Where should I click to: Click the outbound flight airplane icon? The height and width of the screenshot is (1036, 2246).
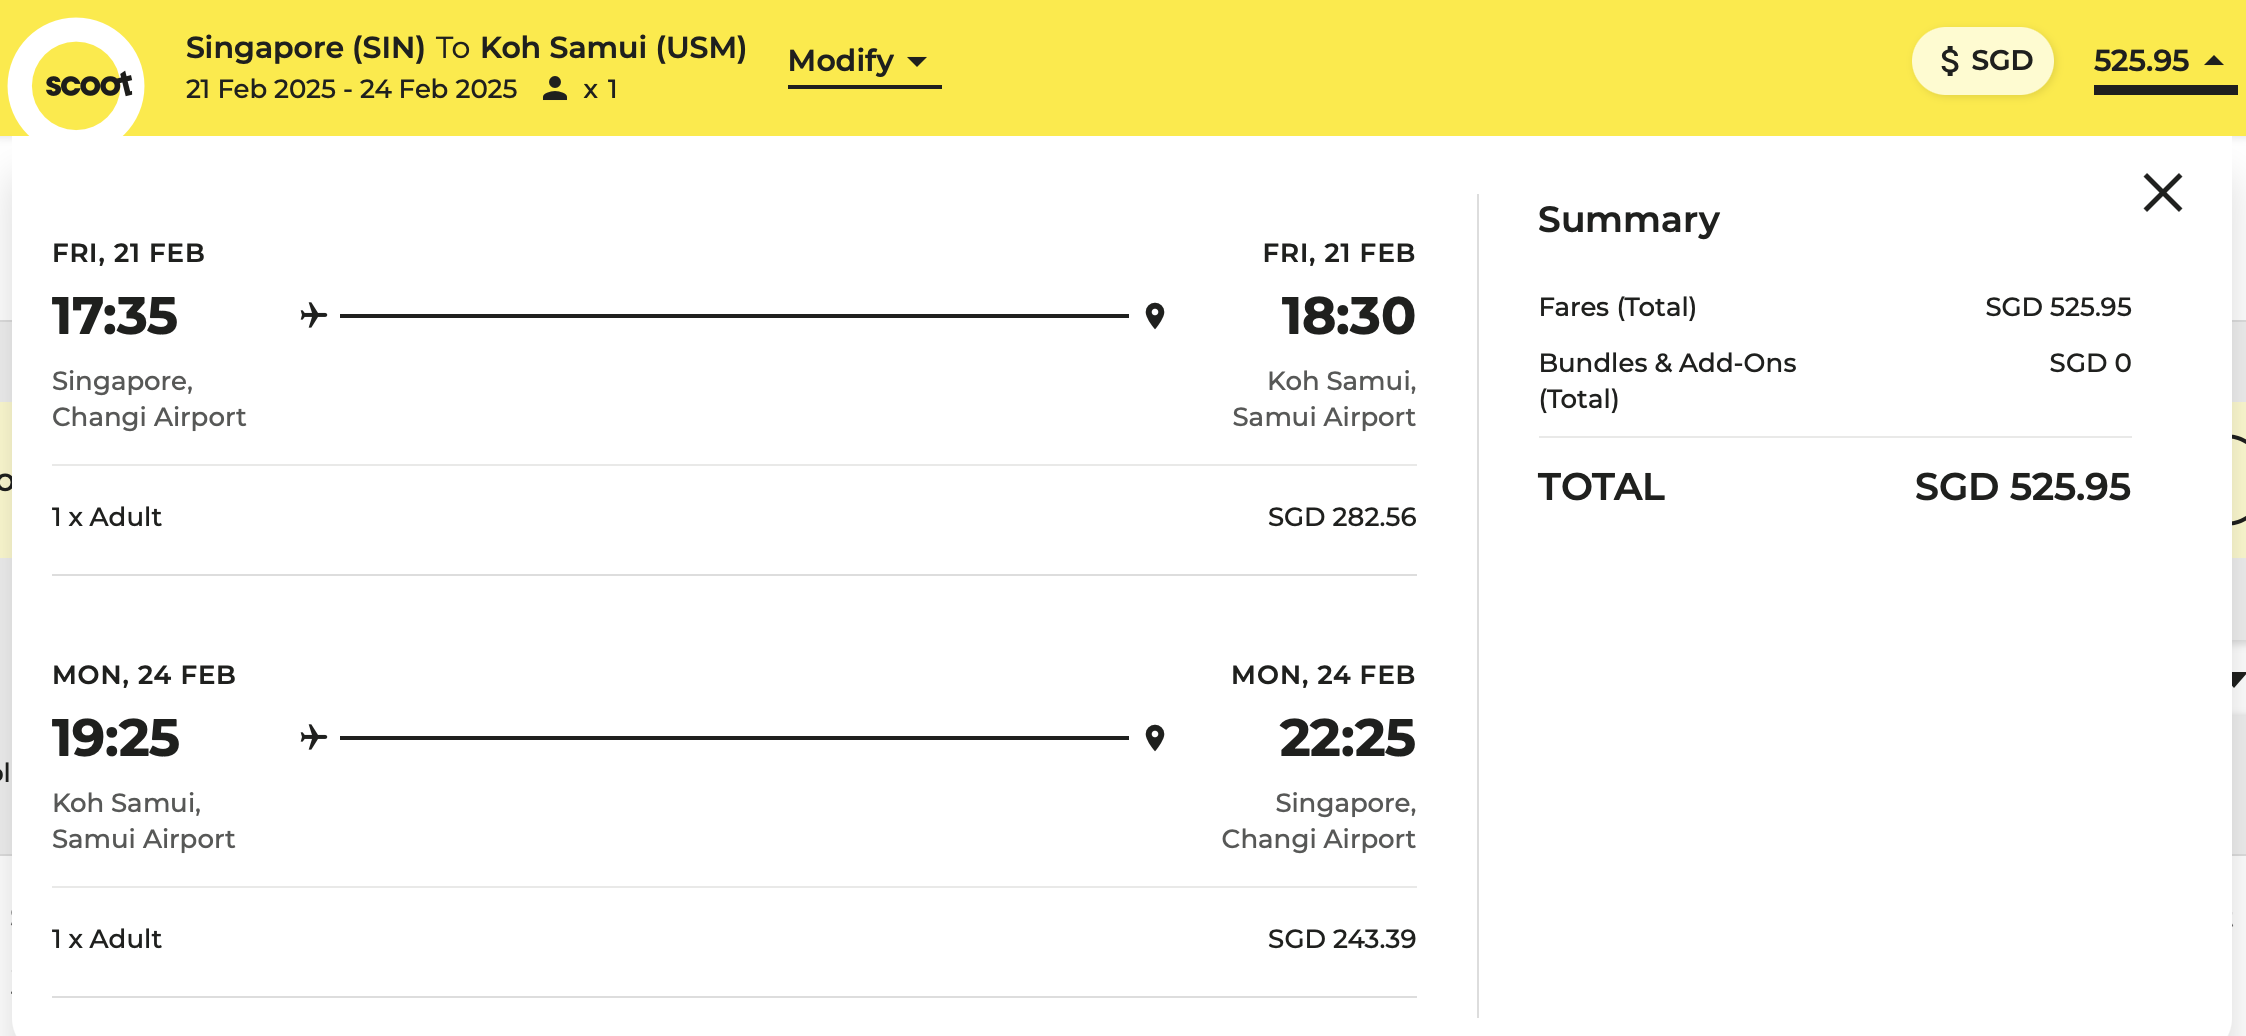tap(314, 316)
